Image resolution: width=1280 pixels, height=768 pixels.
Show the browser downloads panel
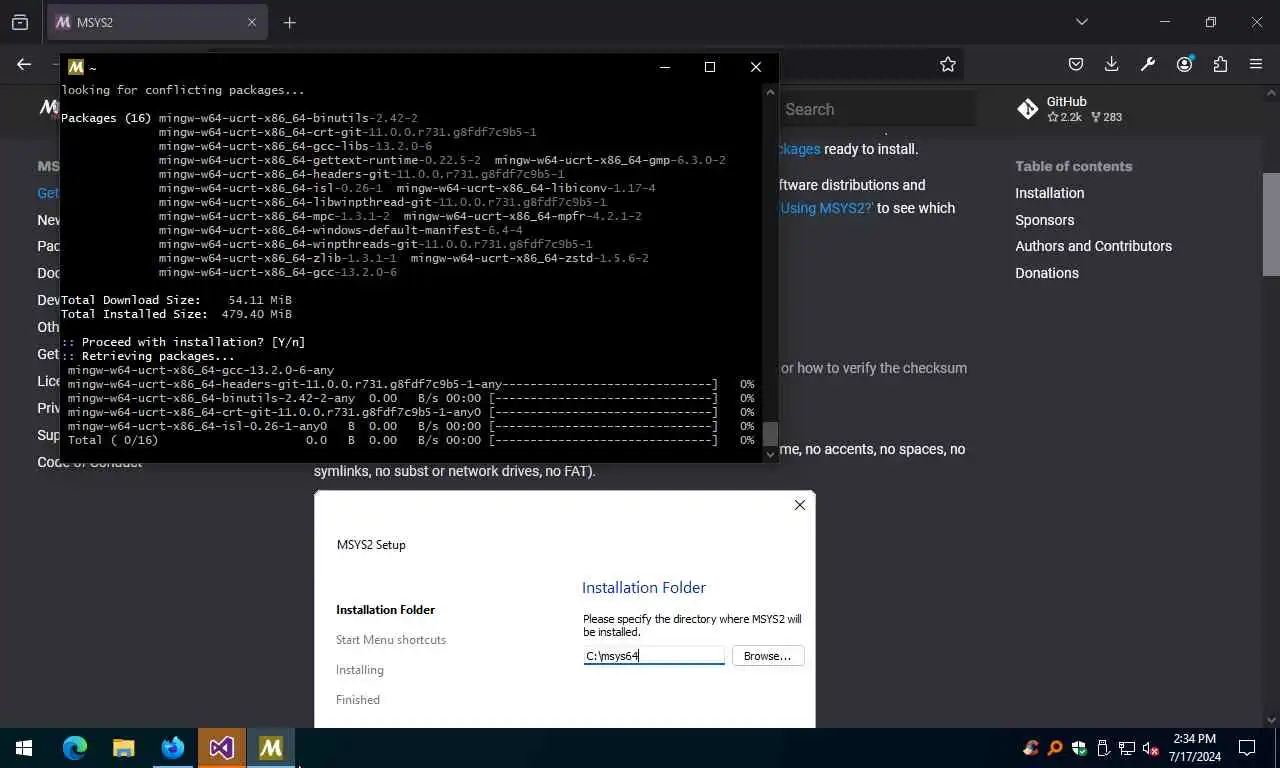[1112, 64]
